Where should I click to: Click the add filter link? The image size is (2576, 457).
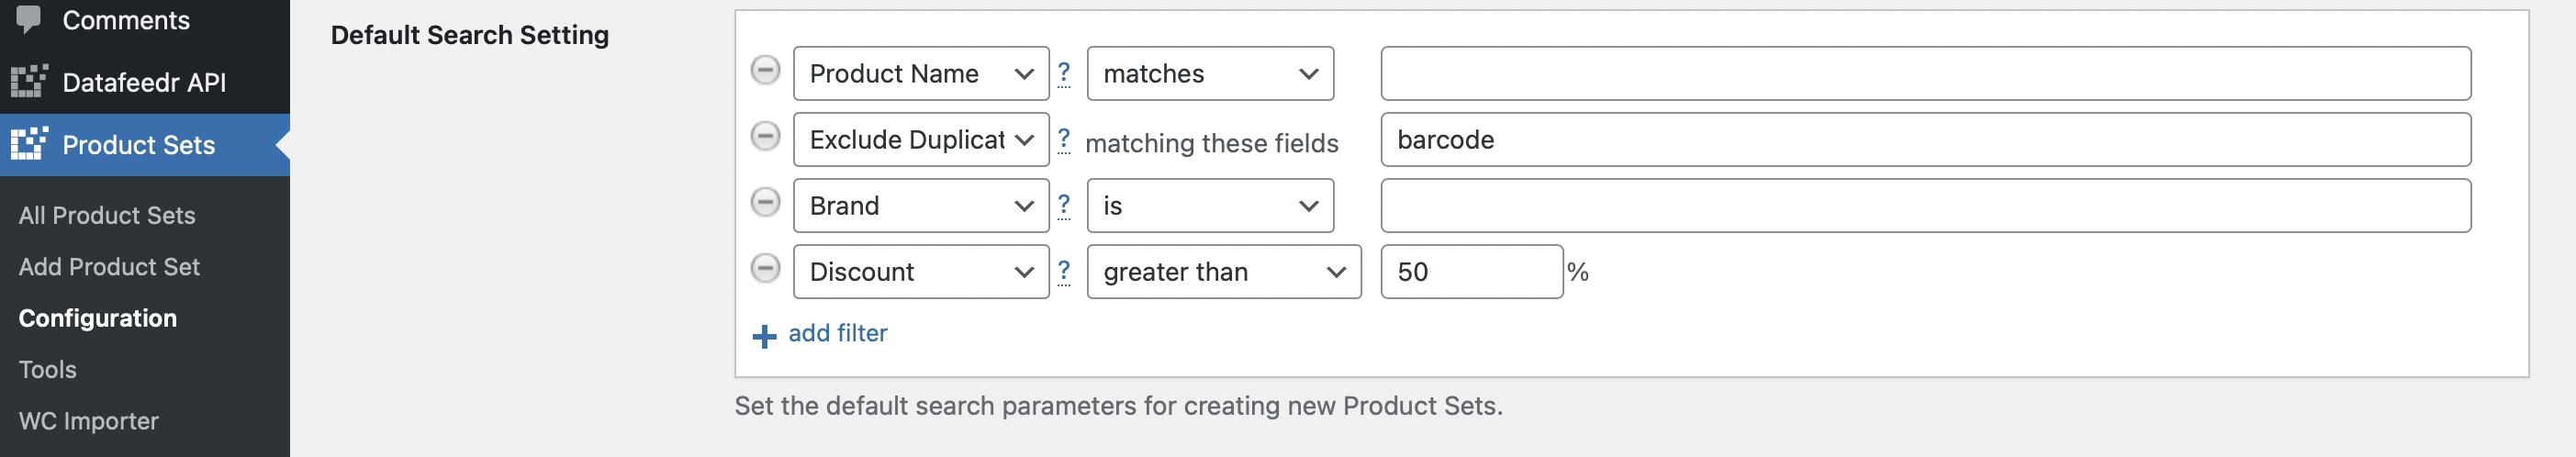coord(837,333)
